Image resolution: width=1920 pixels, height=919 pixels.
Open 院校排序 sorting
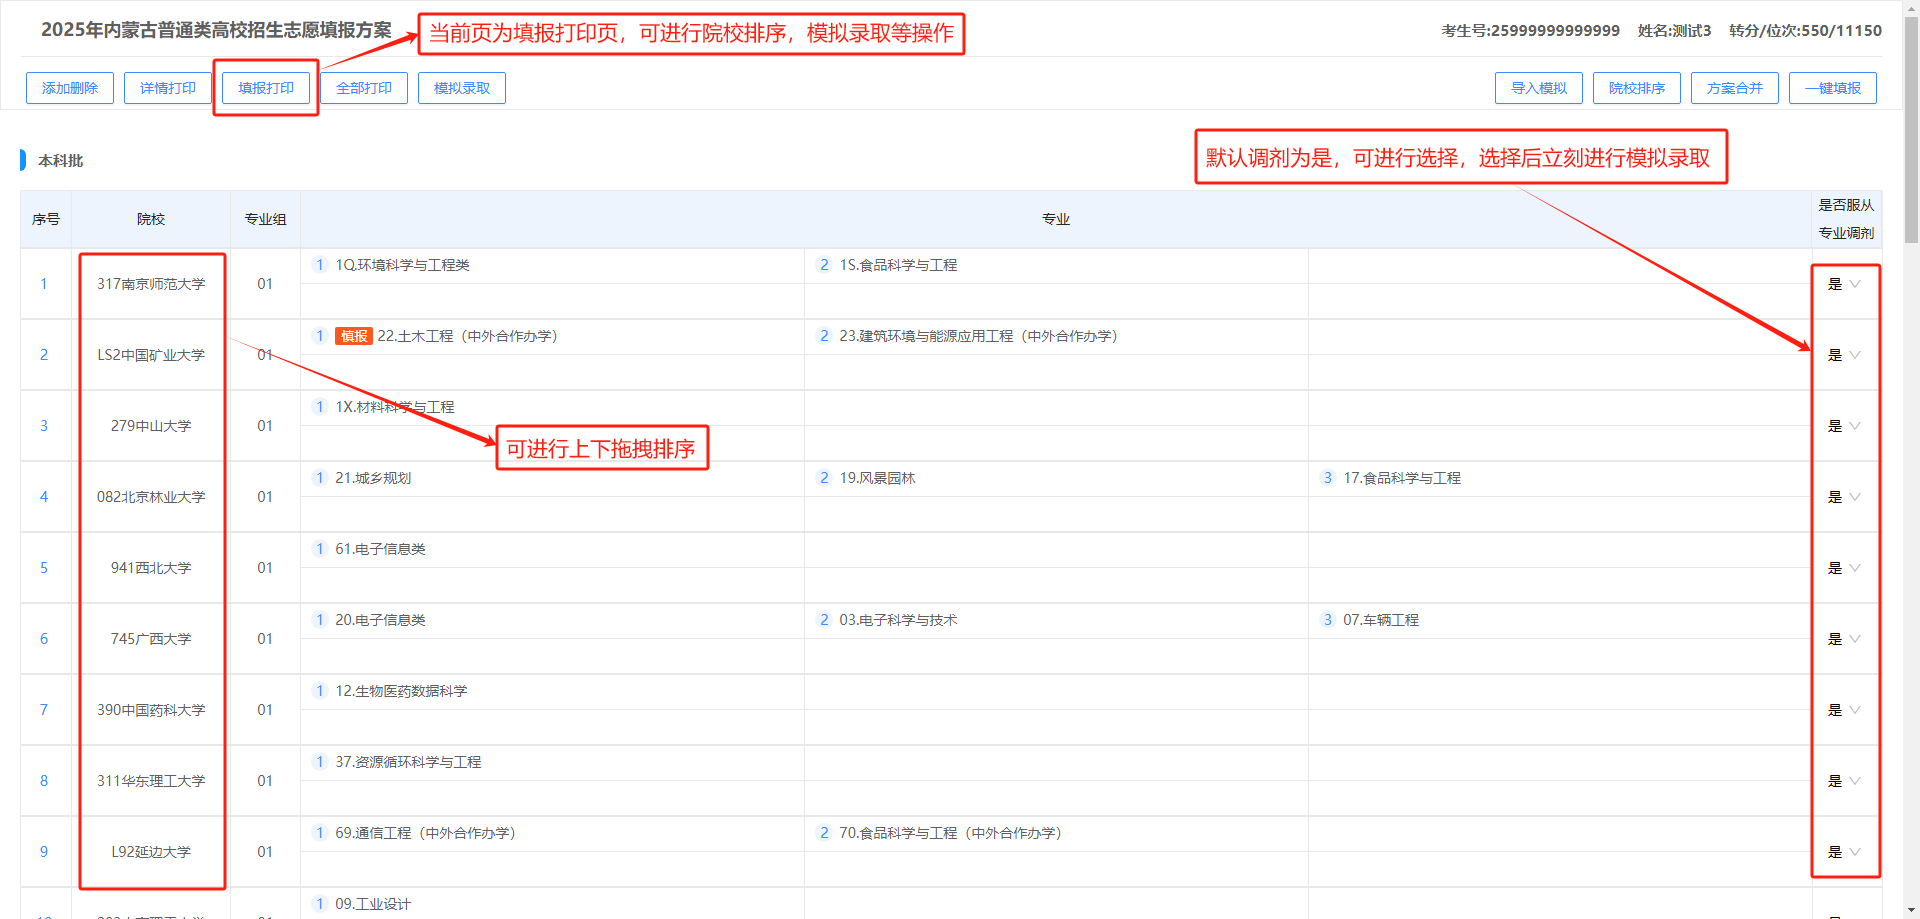[1637, 88]
